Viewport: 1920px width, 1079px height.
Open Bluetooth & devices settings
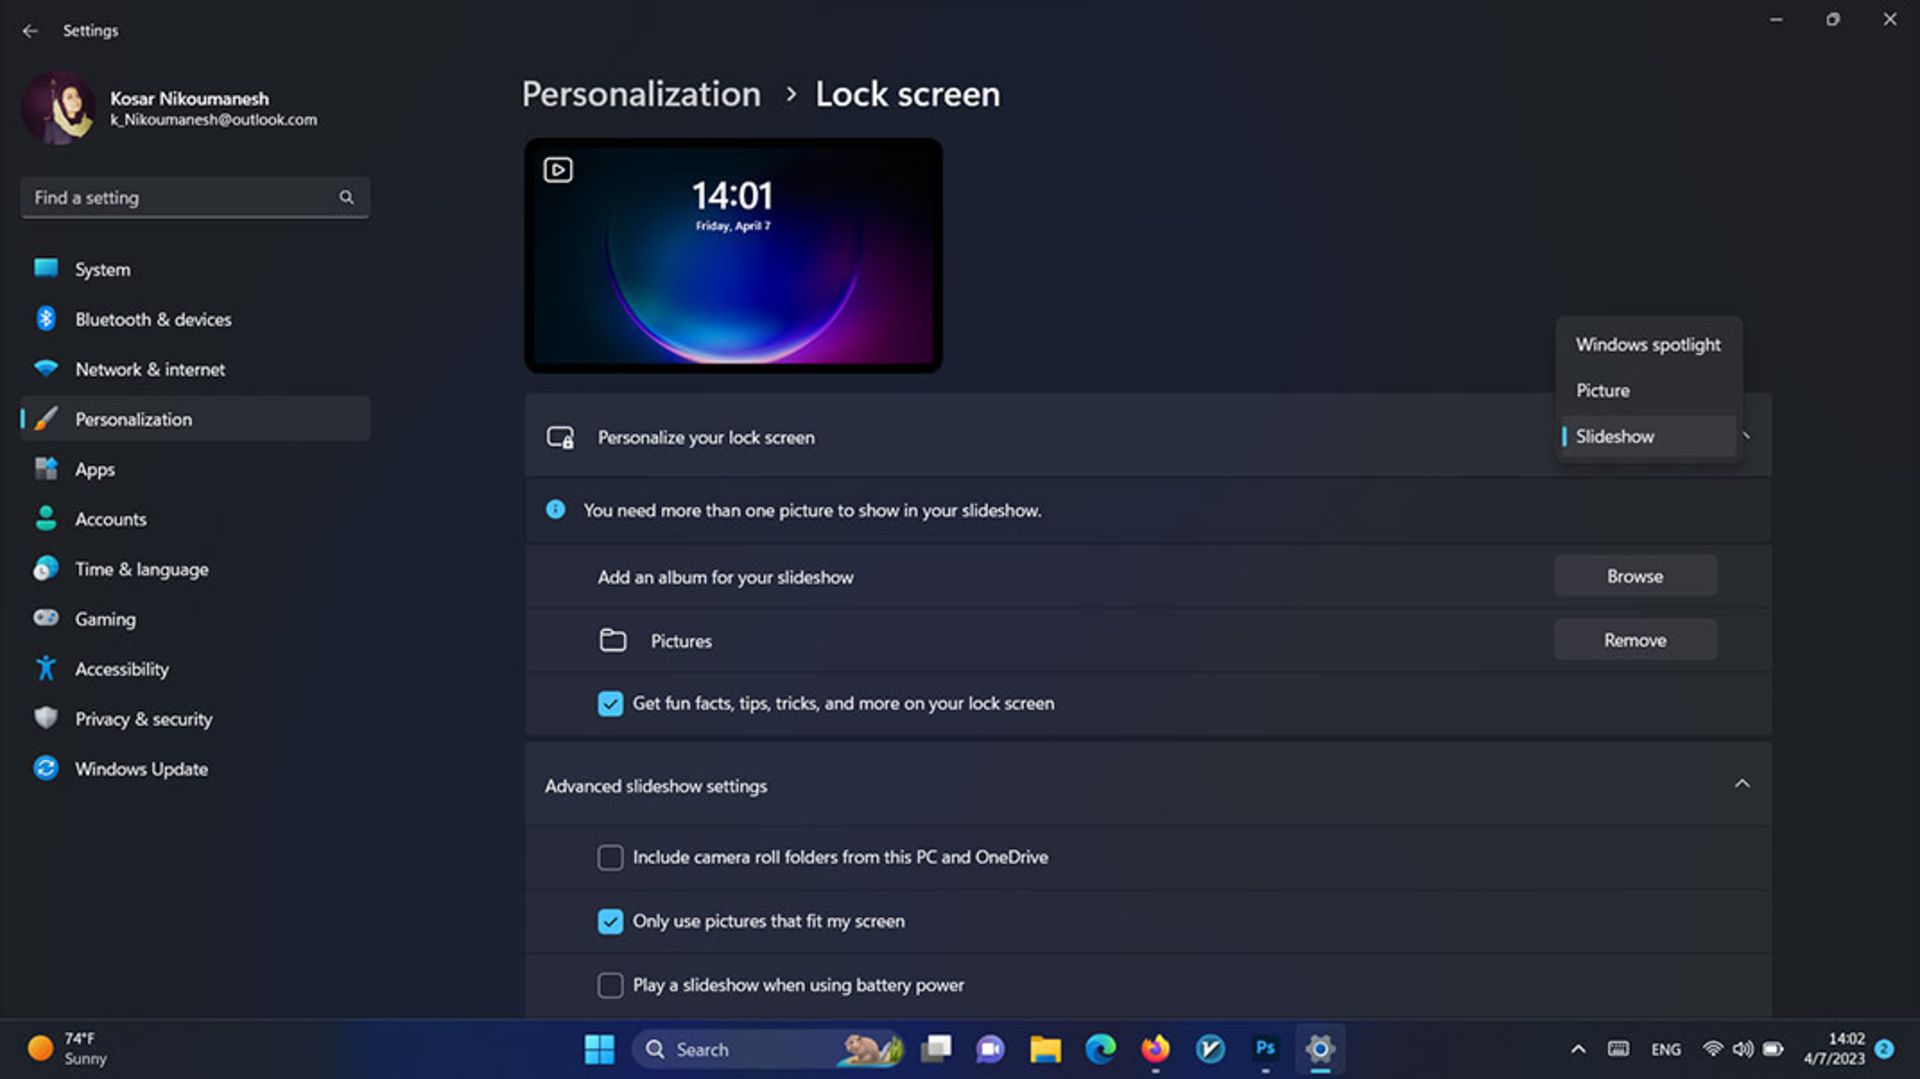(152, 319)
